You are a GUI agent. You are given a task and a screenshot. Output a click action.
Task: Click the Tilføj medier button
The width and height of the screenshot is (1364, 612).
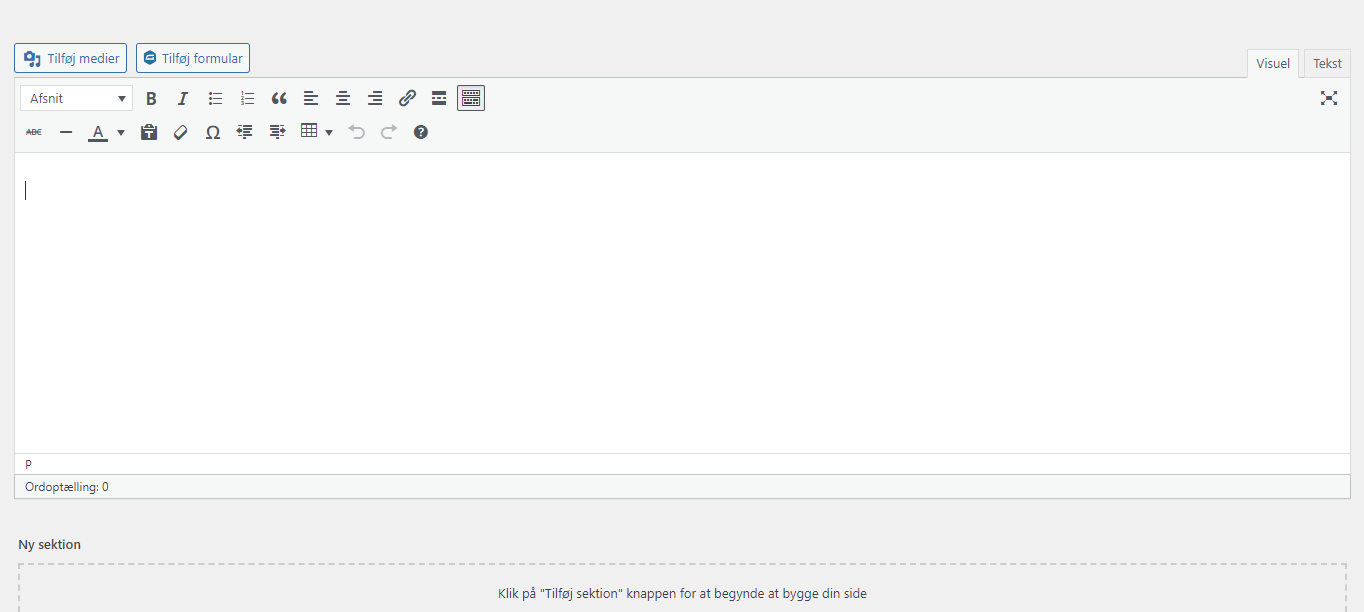tap(71, 58)
